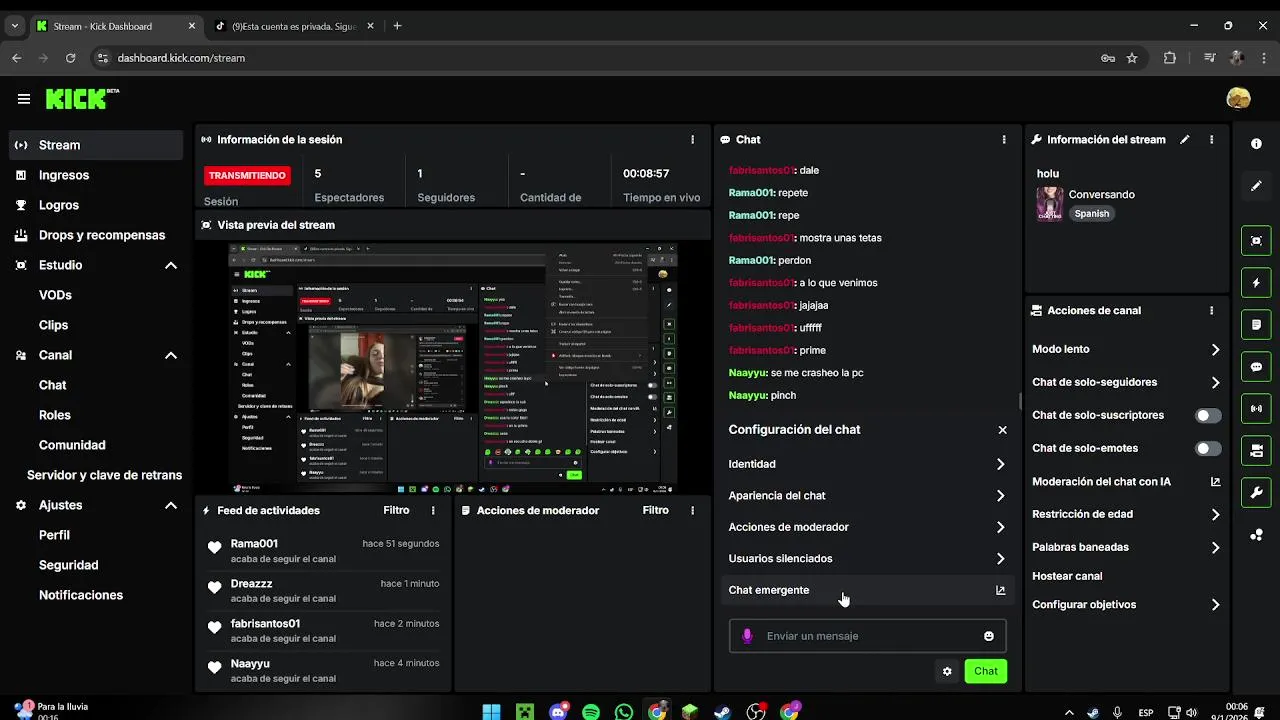
Task: Switch to the TikTok browser tab
Action: coord(292,26)
